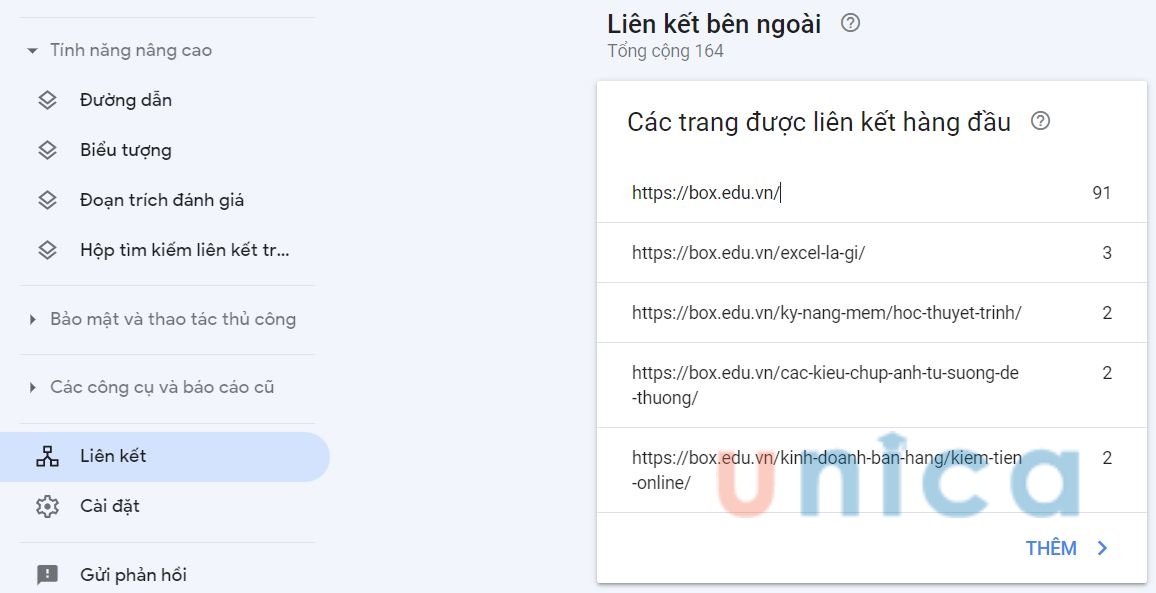The height and width of the screenshot is (593, 1156).
Task: Click the THÊM link
Action: [1051, 548]
